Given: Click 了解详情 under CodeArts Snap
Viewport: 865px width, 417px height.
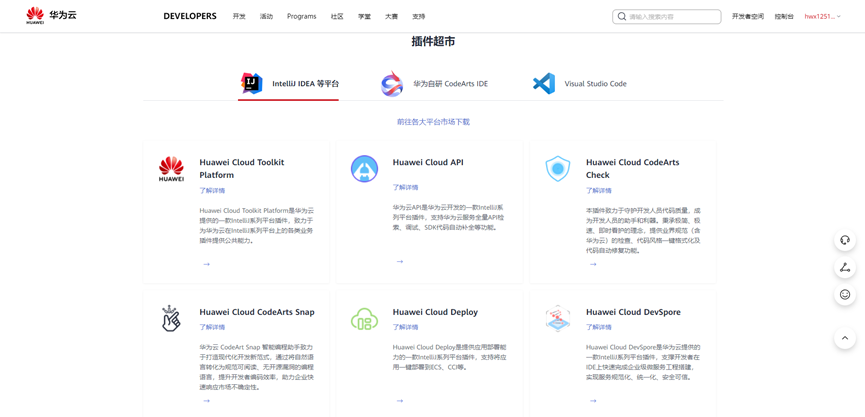Looking at the screenshot, I should coord(212,327).
